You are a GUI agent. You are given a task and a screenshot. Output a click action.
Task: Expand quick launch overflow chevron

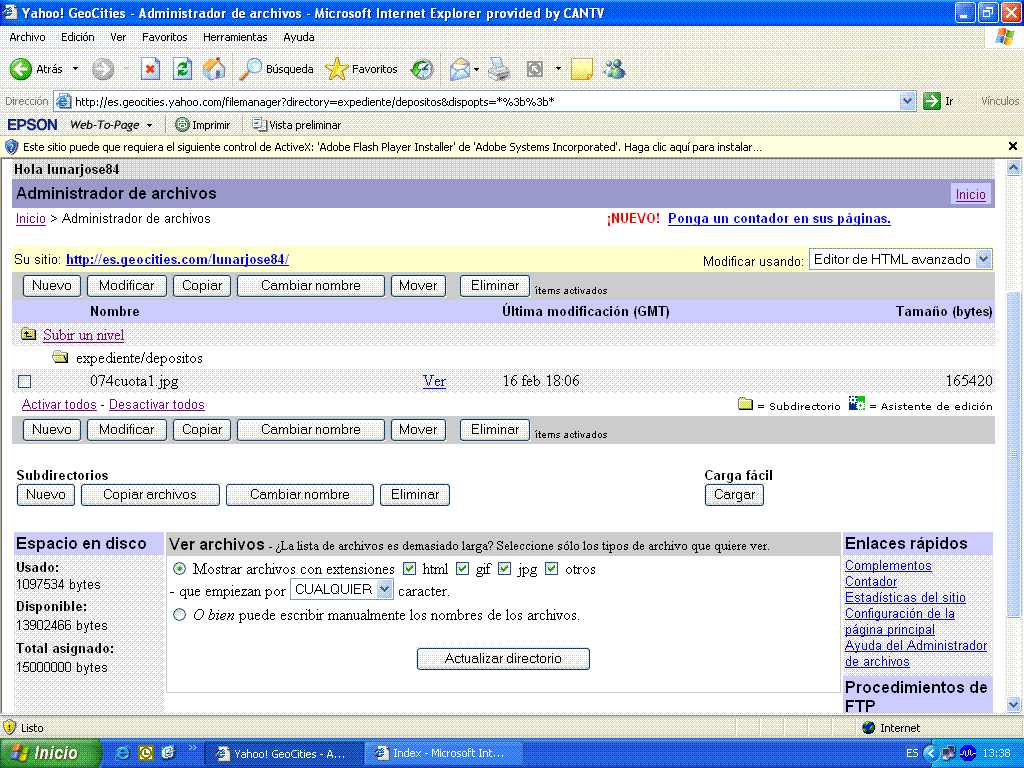(193, 748)
